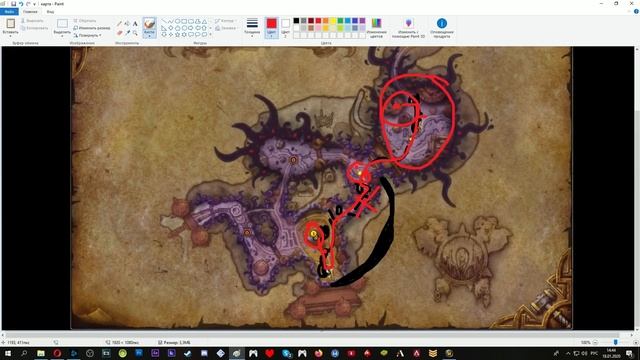Screen dimensions: 640x360
Task: Choose the five-point star shape
Action: (178, 35)
